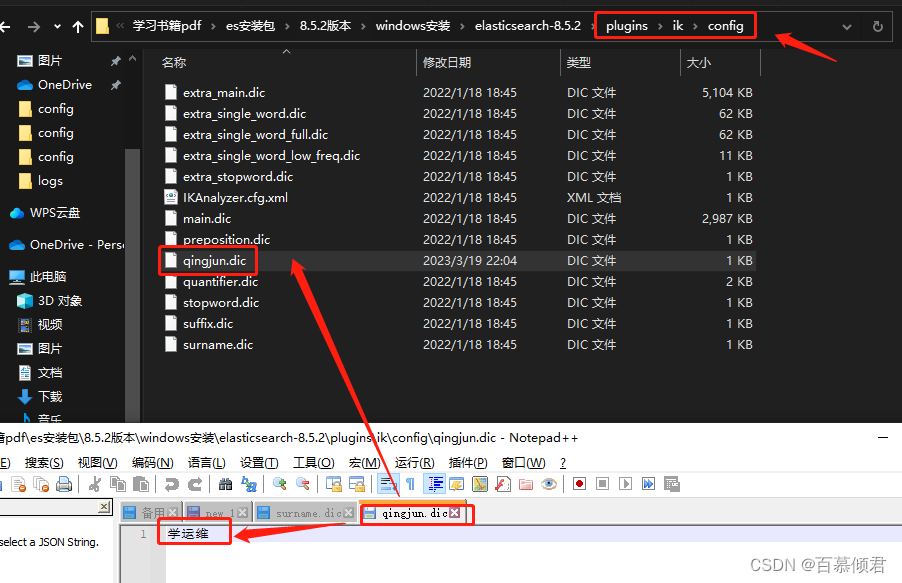Open the Function List icon
This screenshot has width=902, height=583.
coord(503,485)
